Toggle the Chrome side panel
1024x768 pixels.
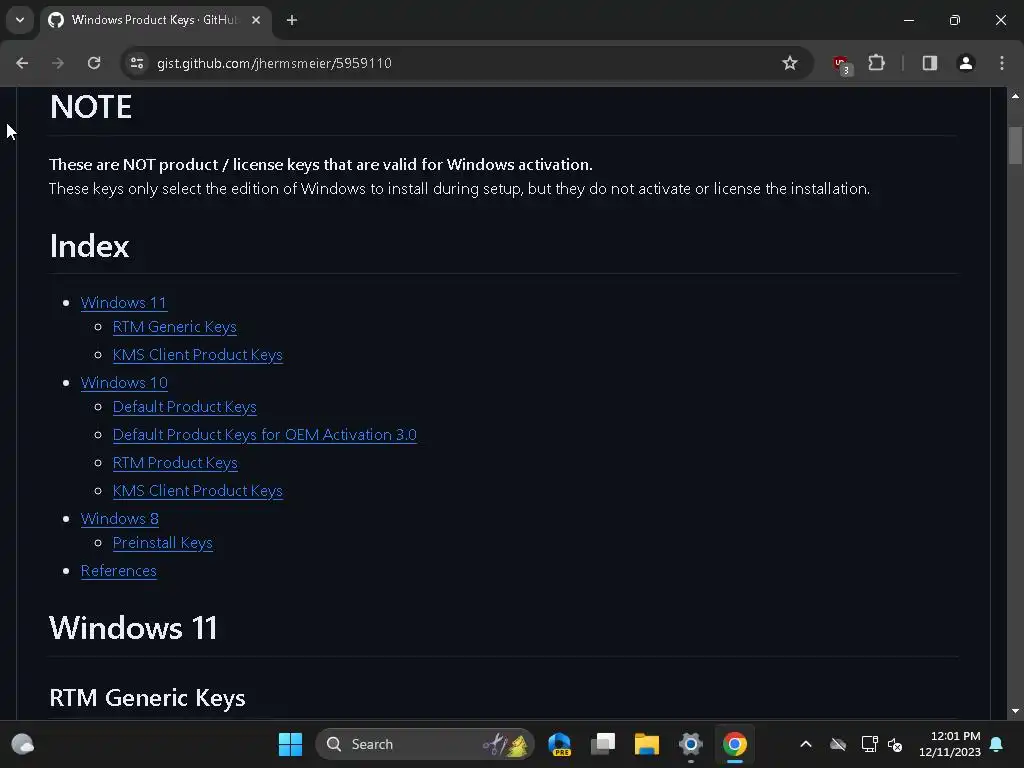(930, 63)
